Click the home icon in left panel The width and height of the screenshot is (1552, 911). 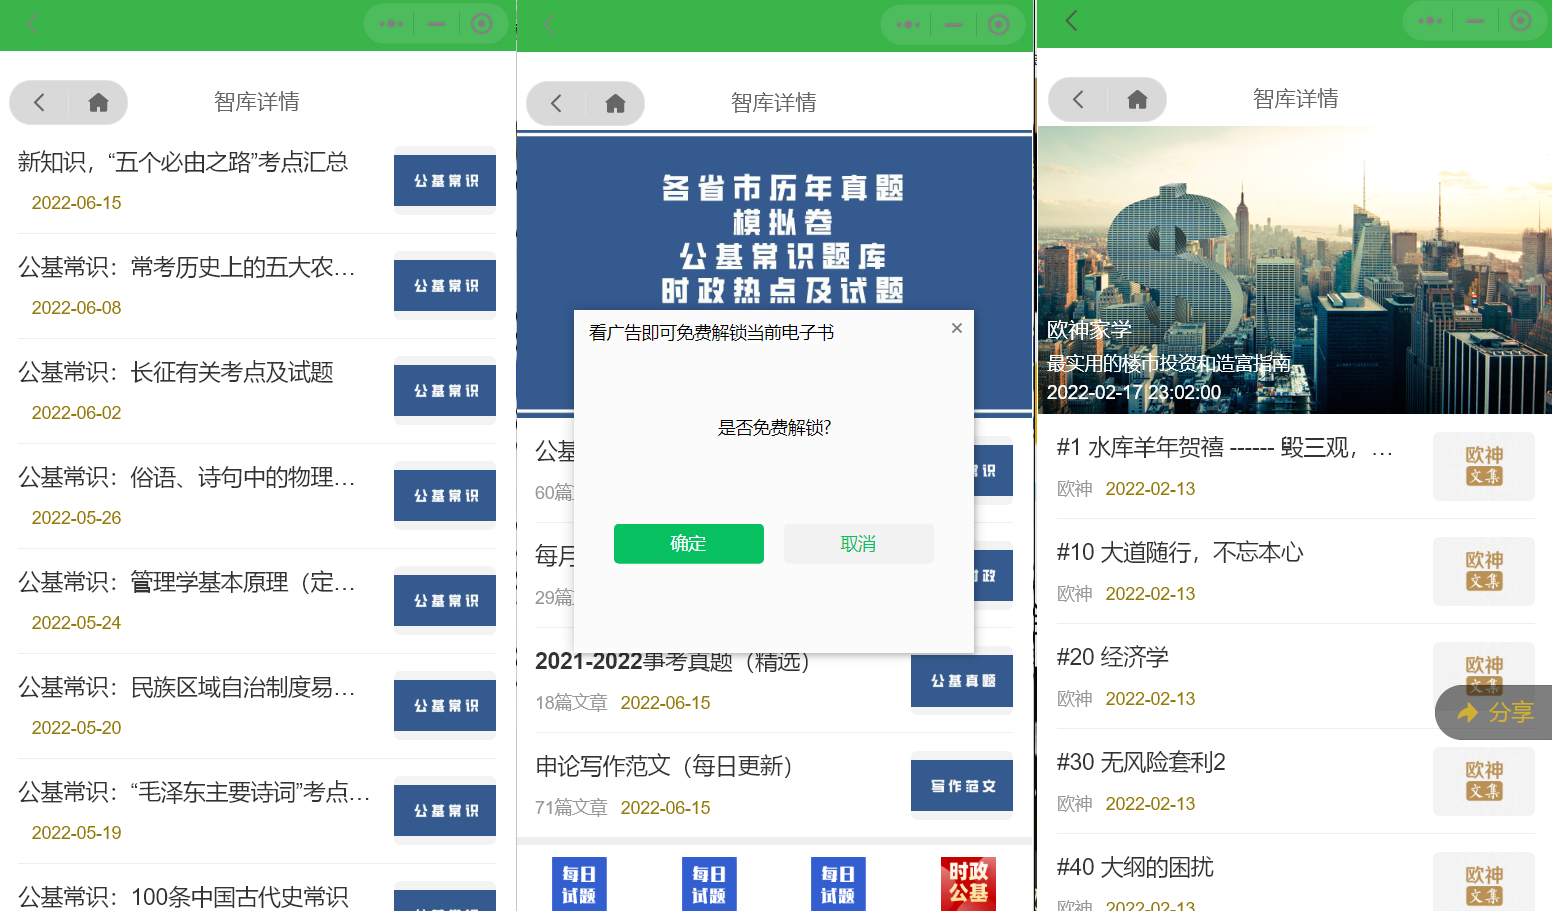coord(98,102)
